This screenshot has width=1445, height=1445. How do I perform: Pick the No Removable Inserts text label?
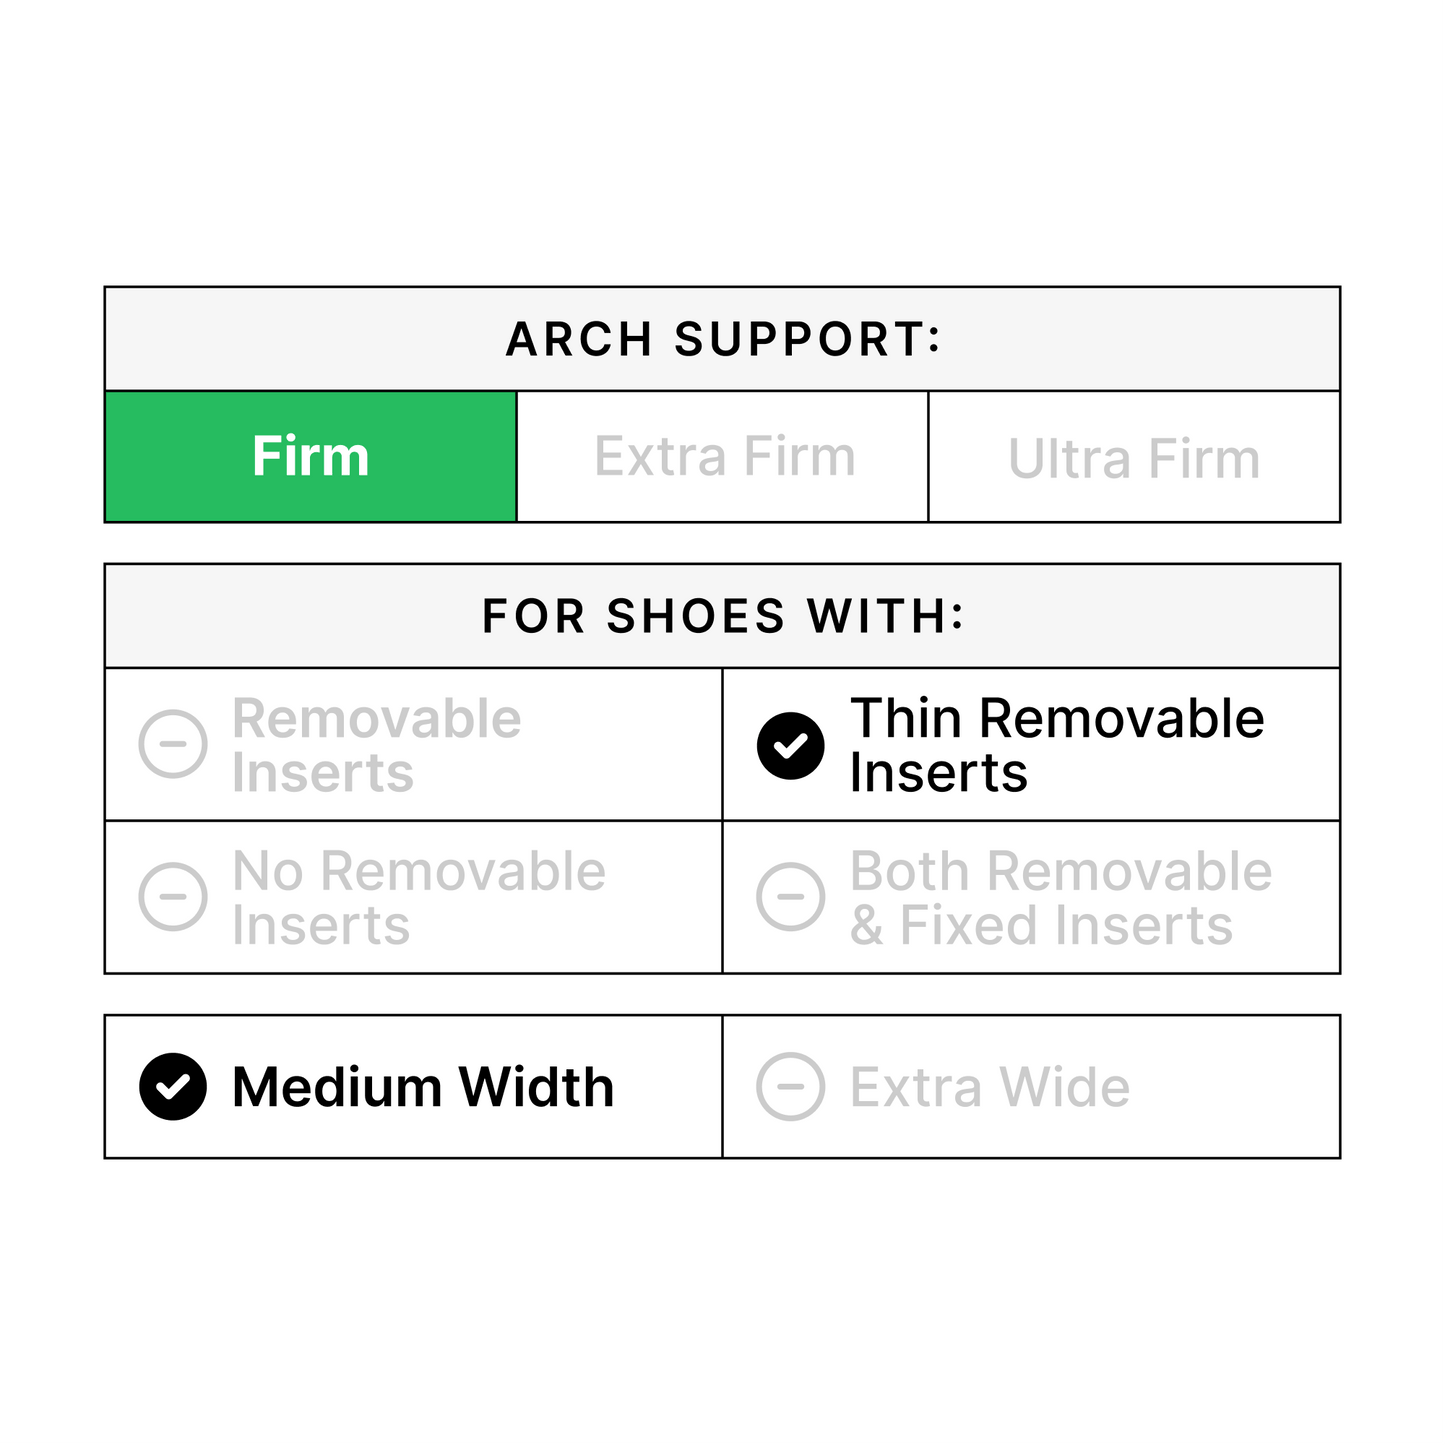pyautogui.click(x=418, y=898)
